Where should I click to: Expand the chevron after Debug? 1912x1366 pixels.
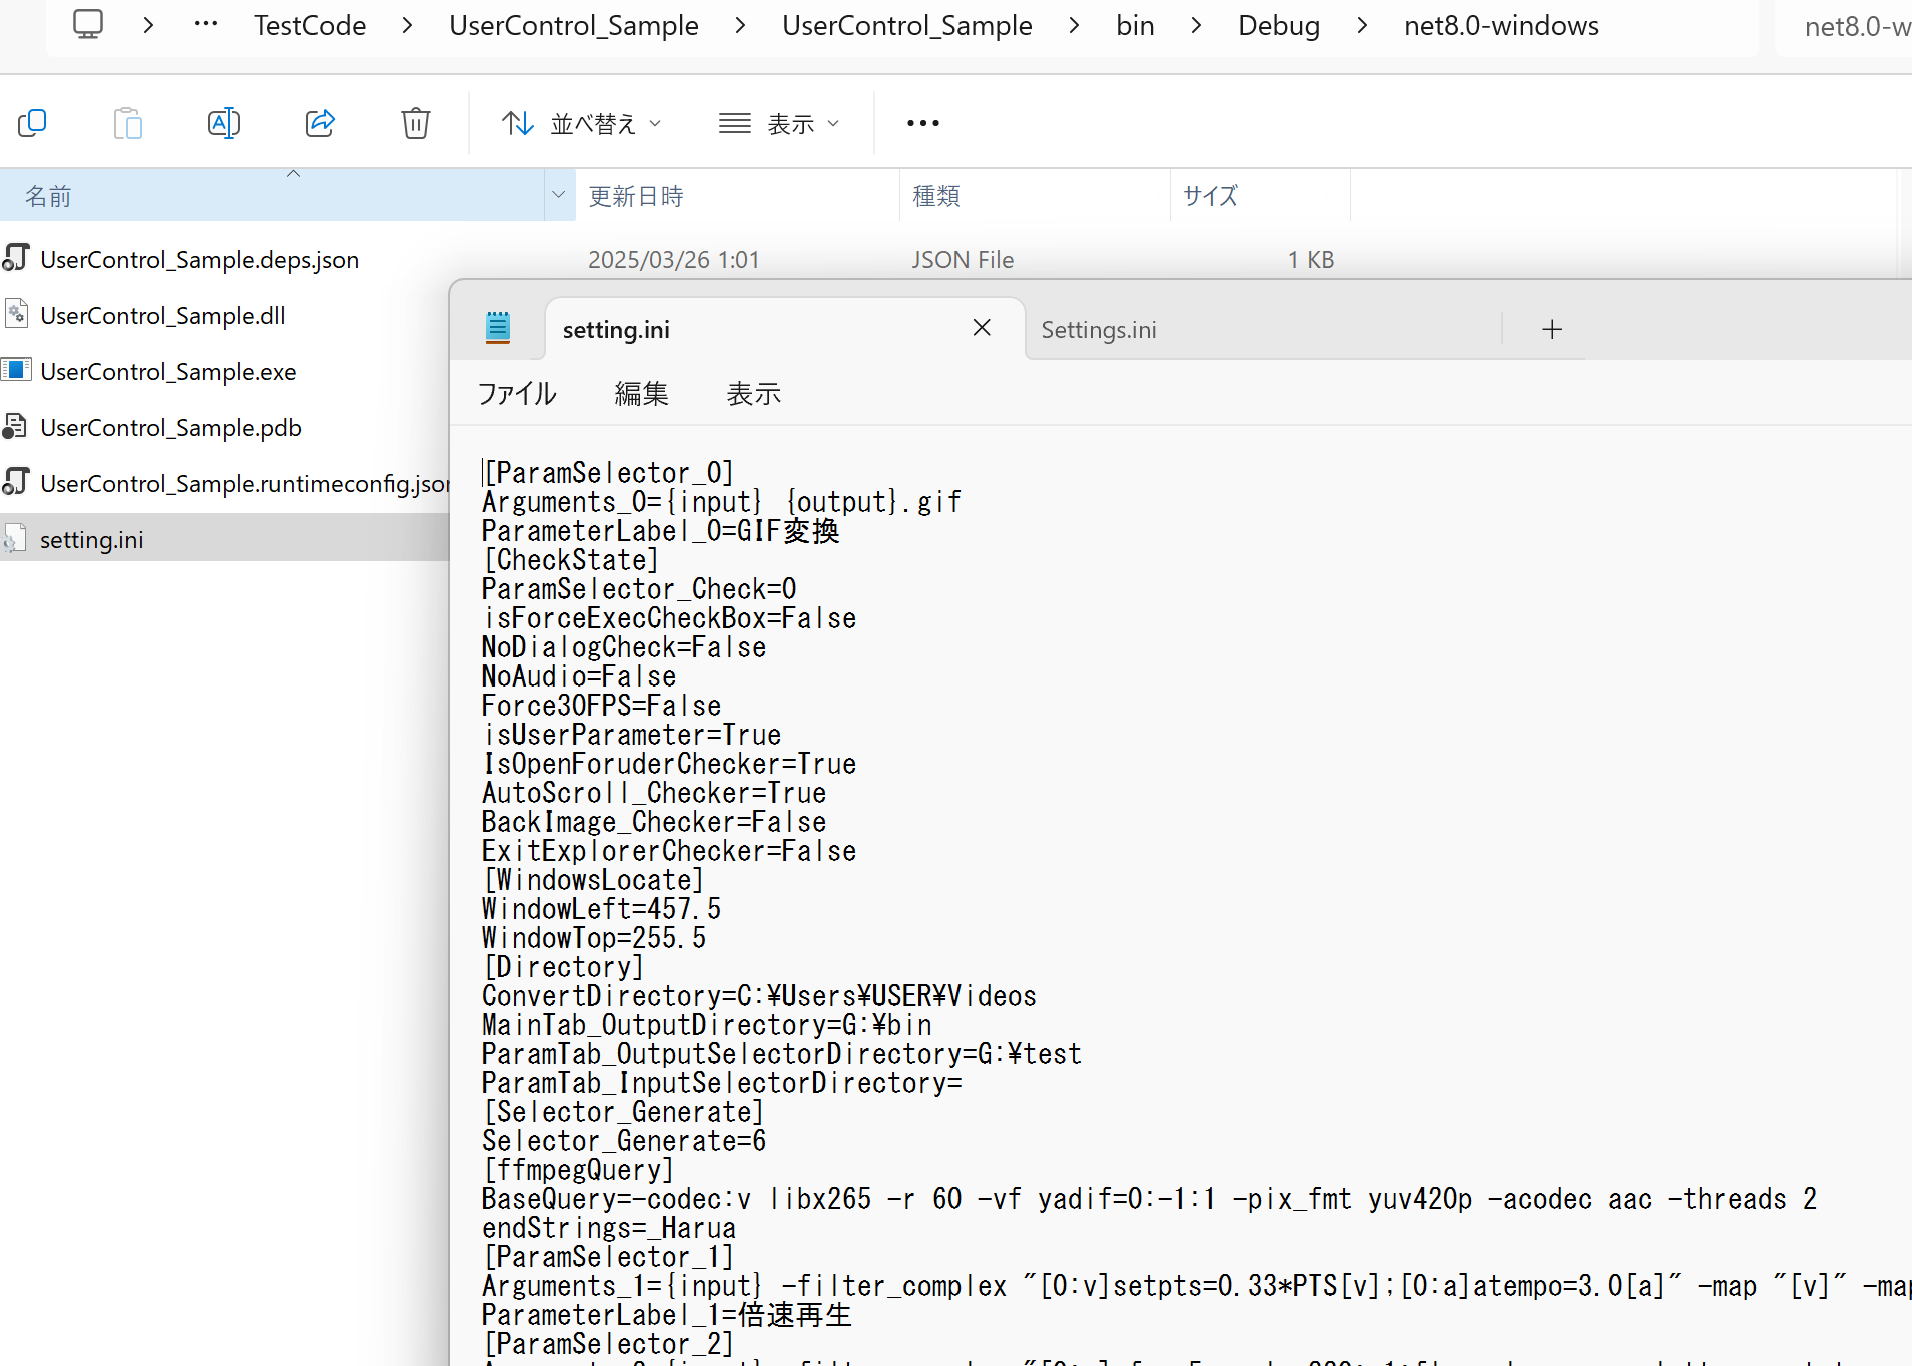pos(1362,25)
